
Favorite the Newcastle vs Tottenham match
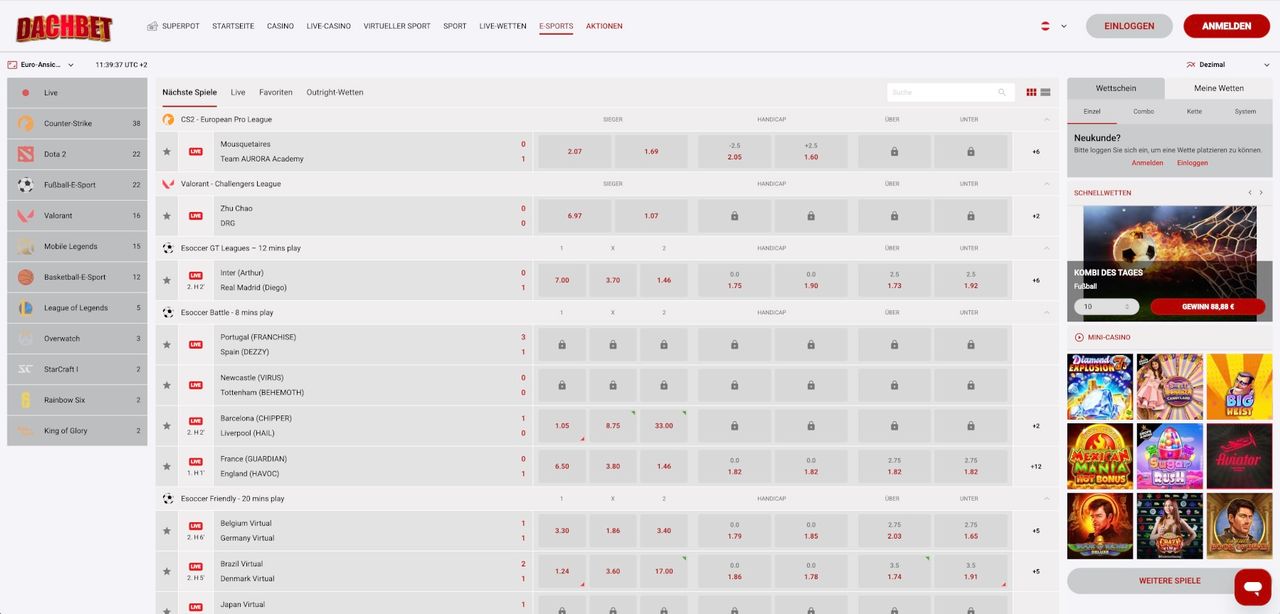click(x=167, y=385)
